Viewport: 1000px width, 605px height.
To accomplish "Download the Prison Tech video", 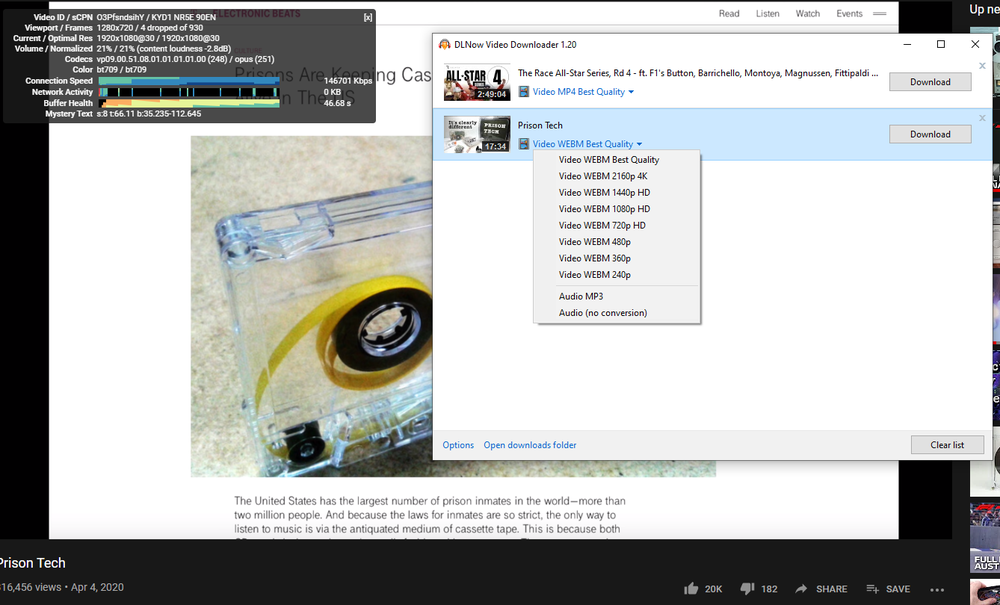I will (930, 134).
